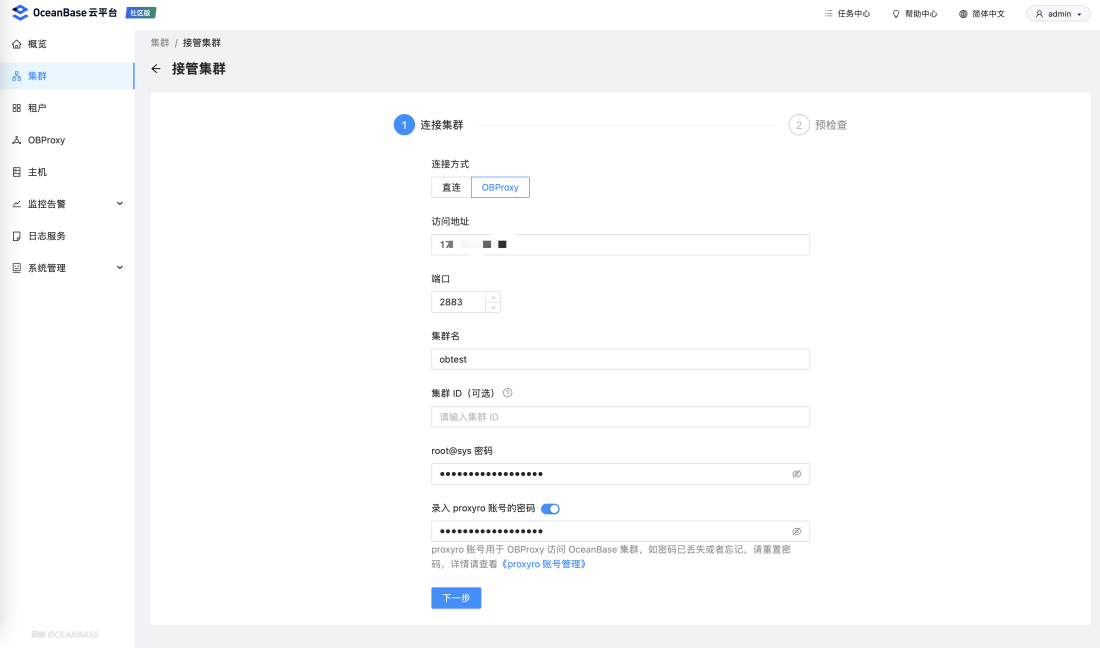
Task: Open 任务中心 task center in header
Action: click(847, 13)
